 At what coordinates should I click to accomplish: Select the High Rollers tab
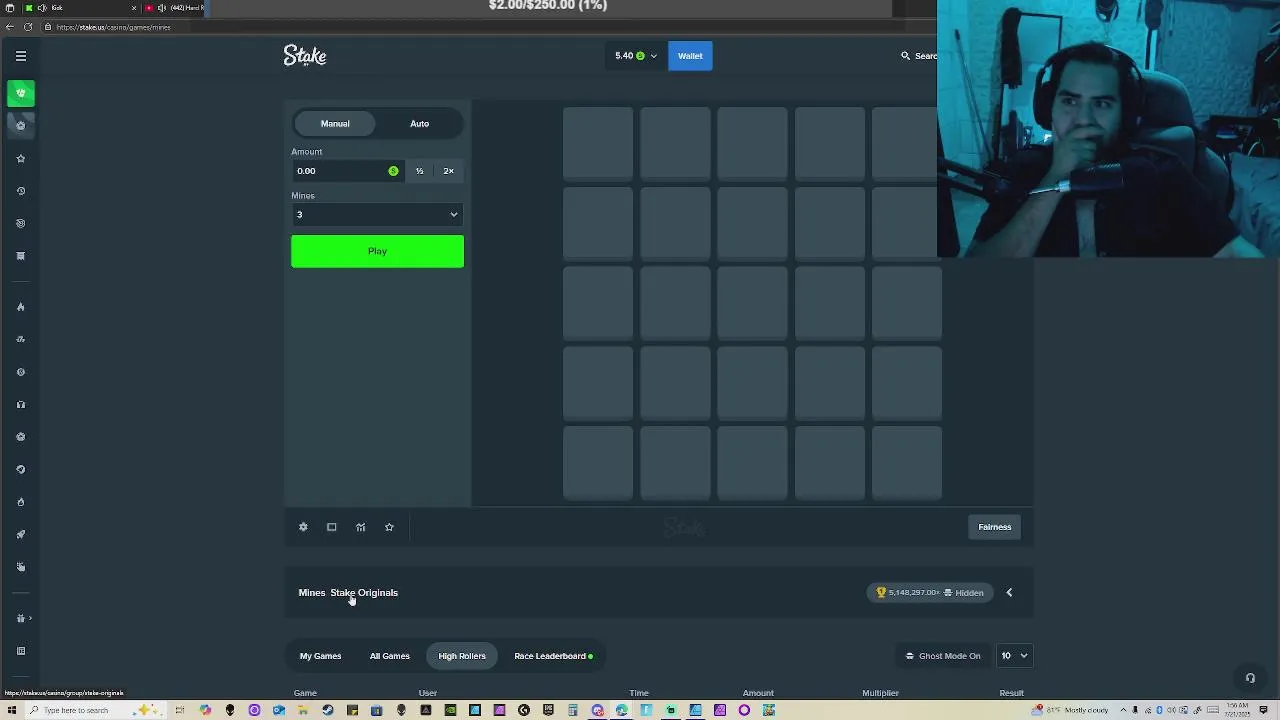(x=462, y=656)
